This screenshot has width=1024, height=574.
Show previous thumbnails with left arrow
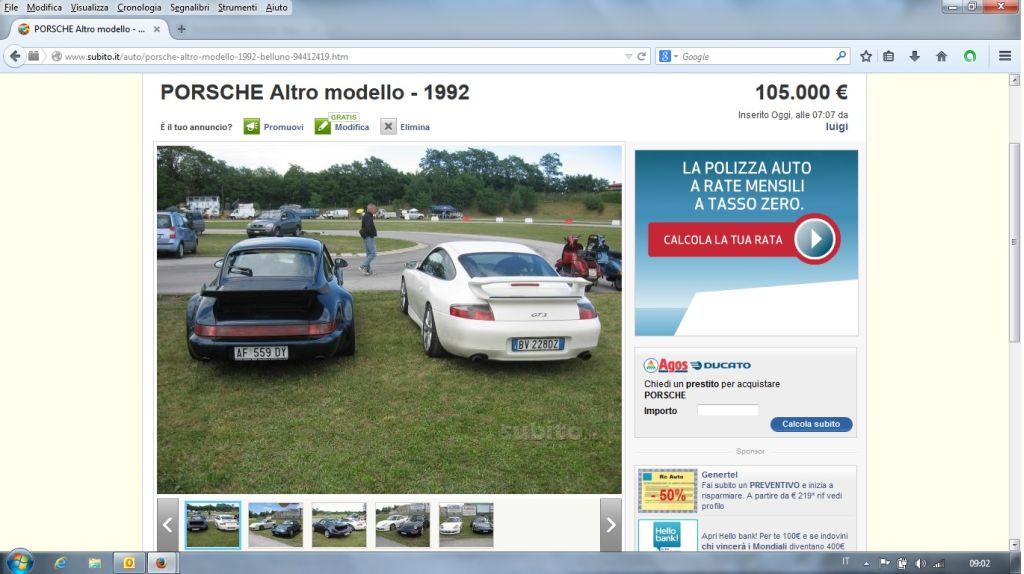[x=168, y=525]
